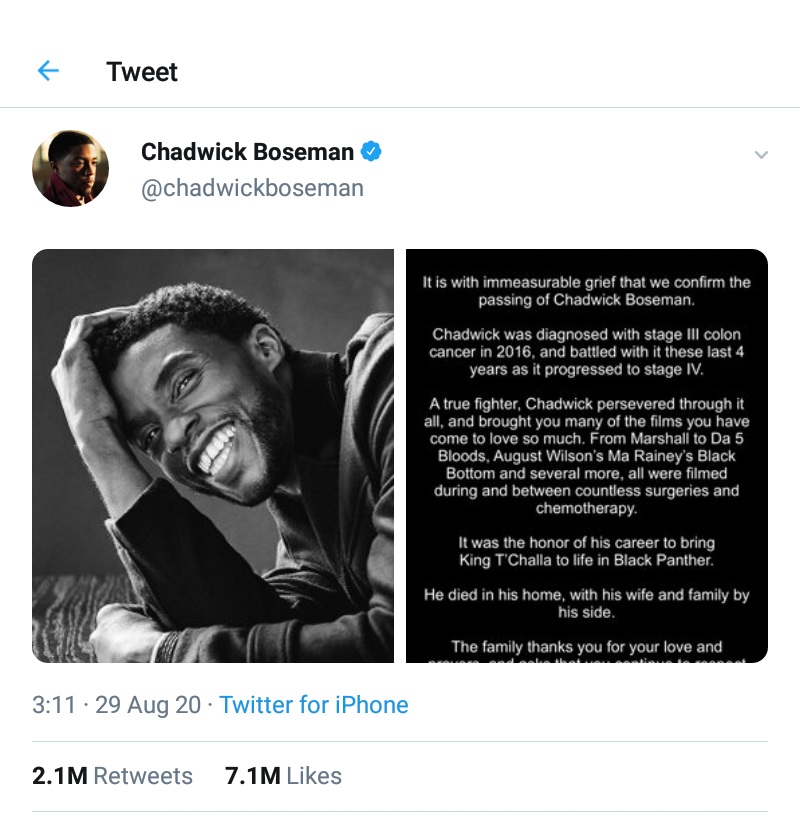
Task: Click the King T'Challa Black Panther paragraph
Action: (x=587, y=551)
